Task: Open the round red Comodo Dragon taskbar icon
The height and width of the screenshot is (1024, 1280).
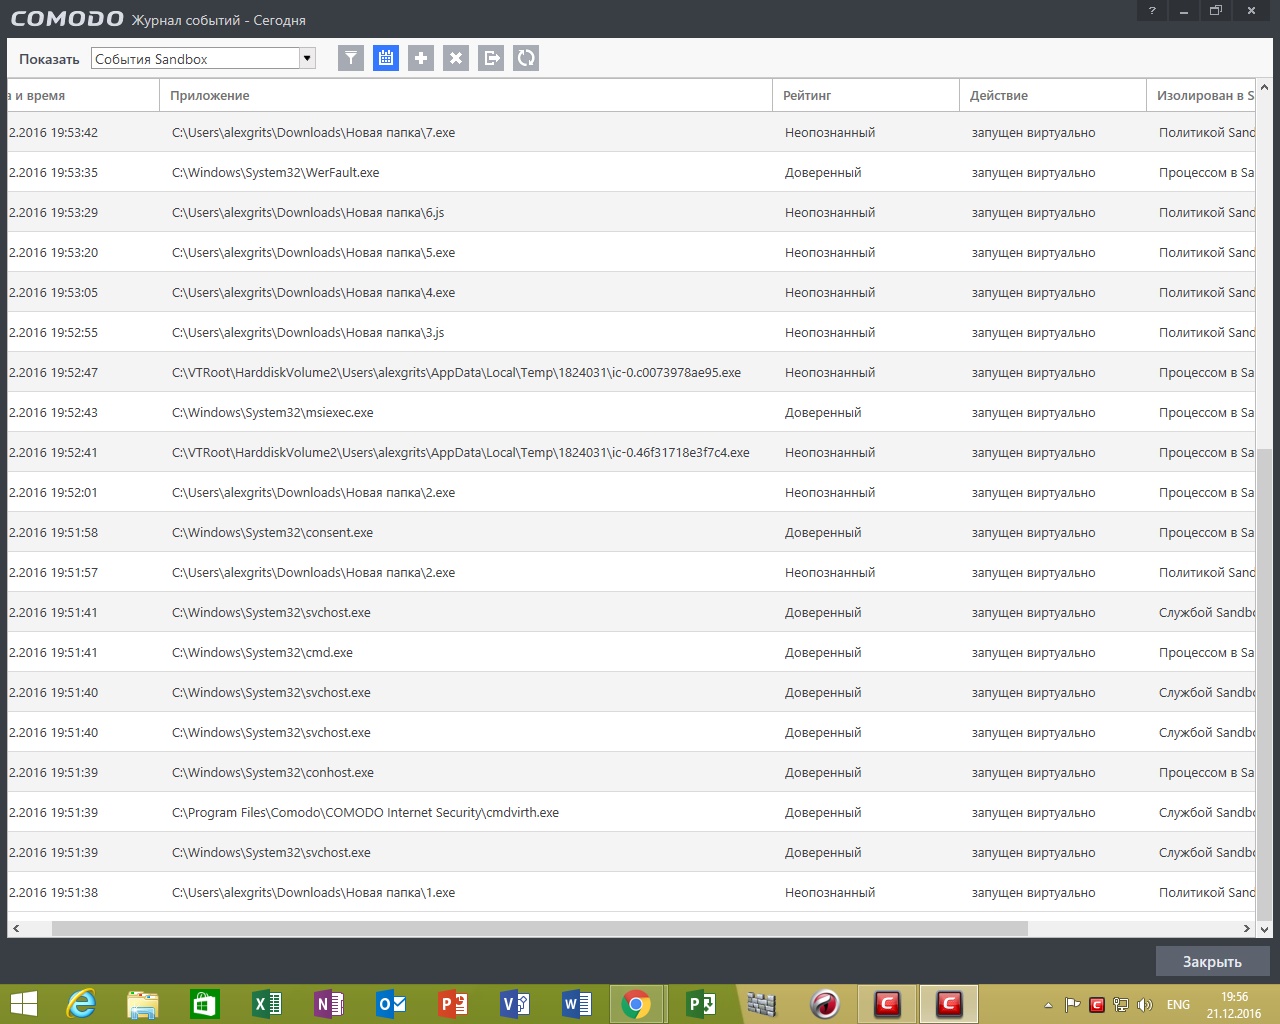Action: pos(824,1003)
